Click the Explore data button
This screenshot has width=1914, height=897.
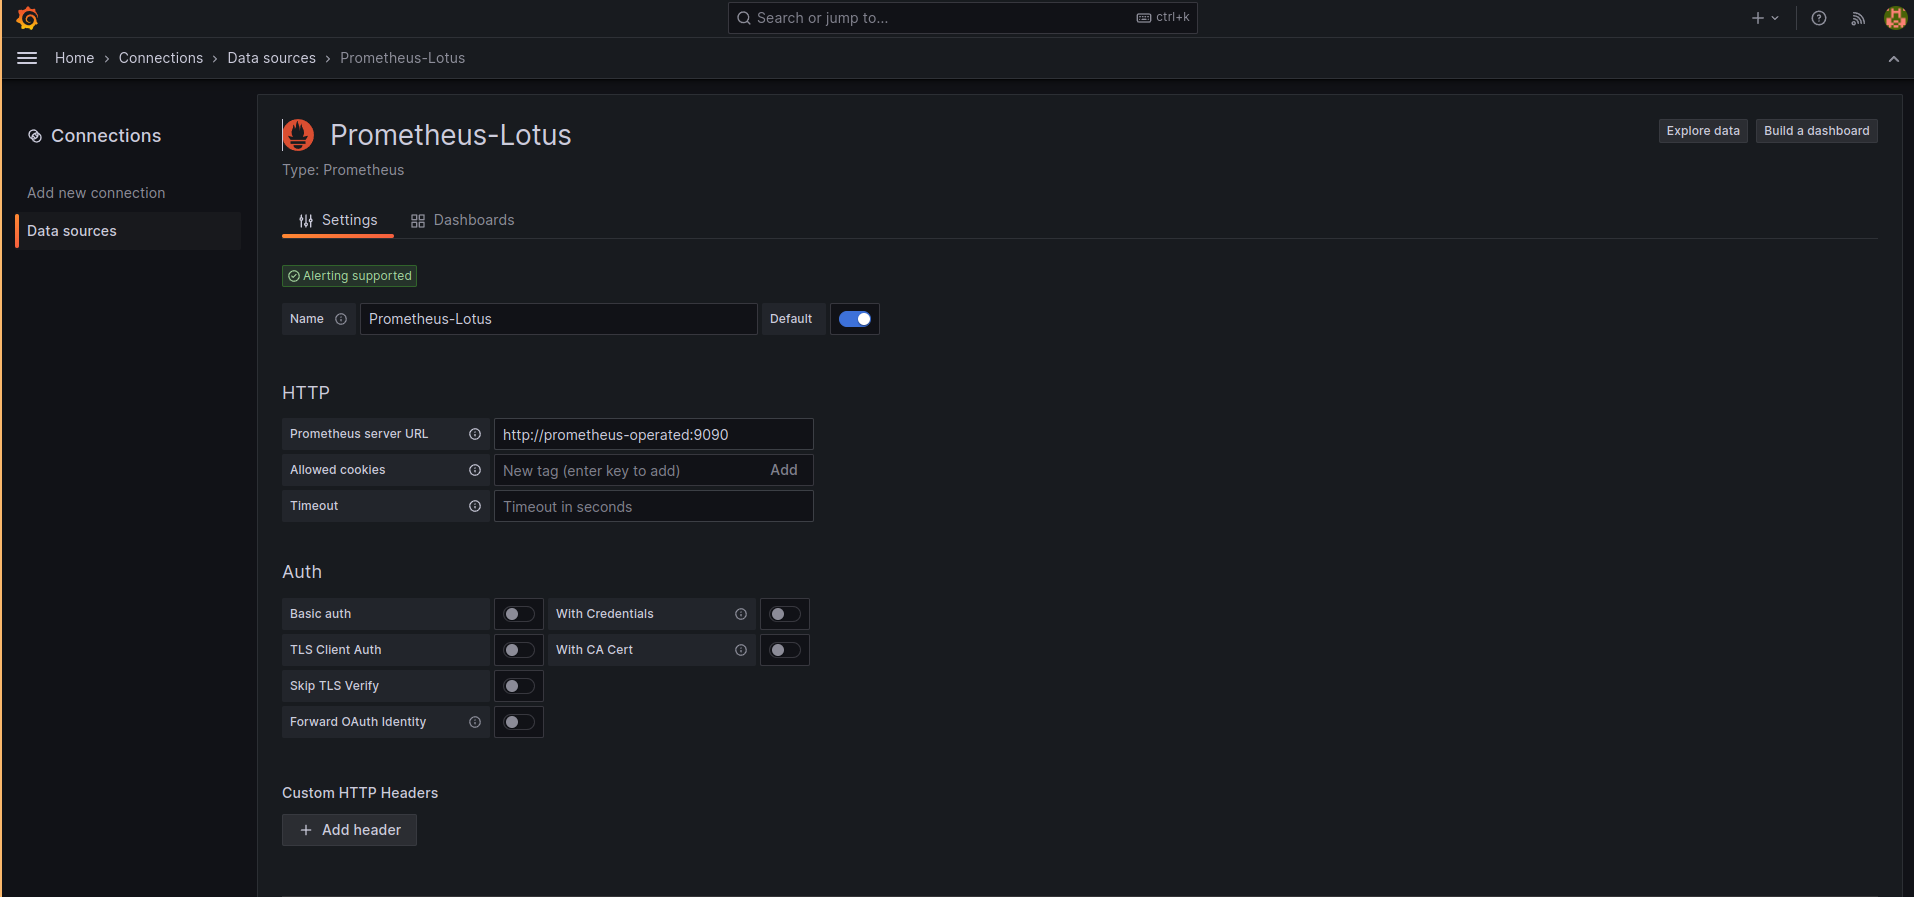click(x=1702, y=131)
